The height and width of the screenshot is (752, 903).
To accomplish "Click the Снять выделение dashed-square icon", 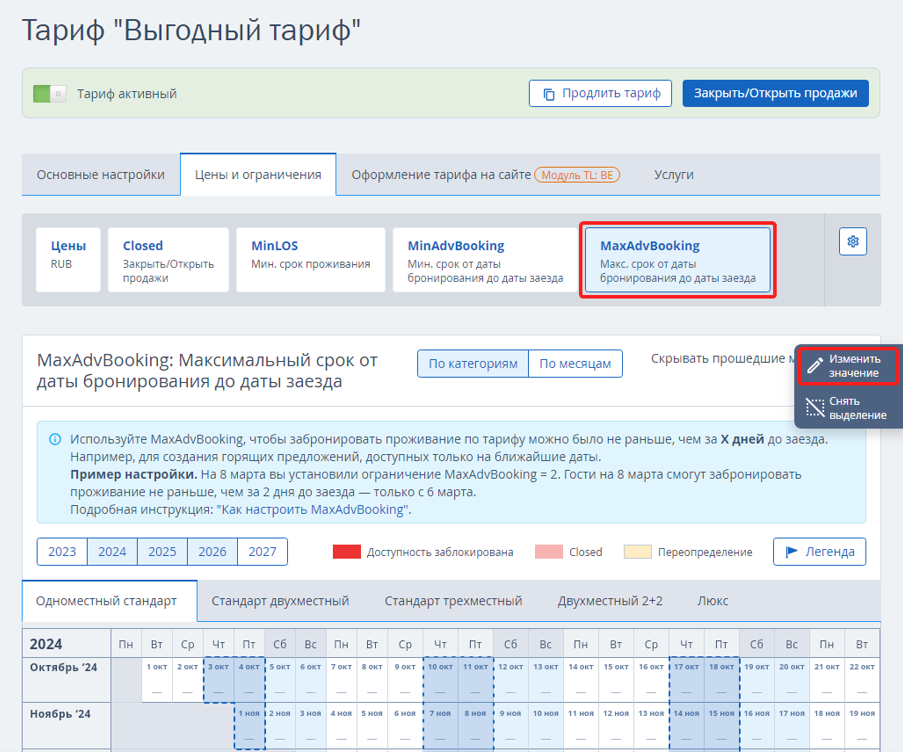I will pos(814,408).
